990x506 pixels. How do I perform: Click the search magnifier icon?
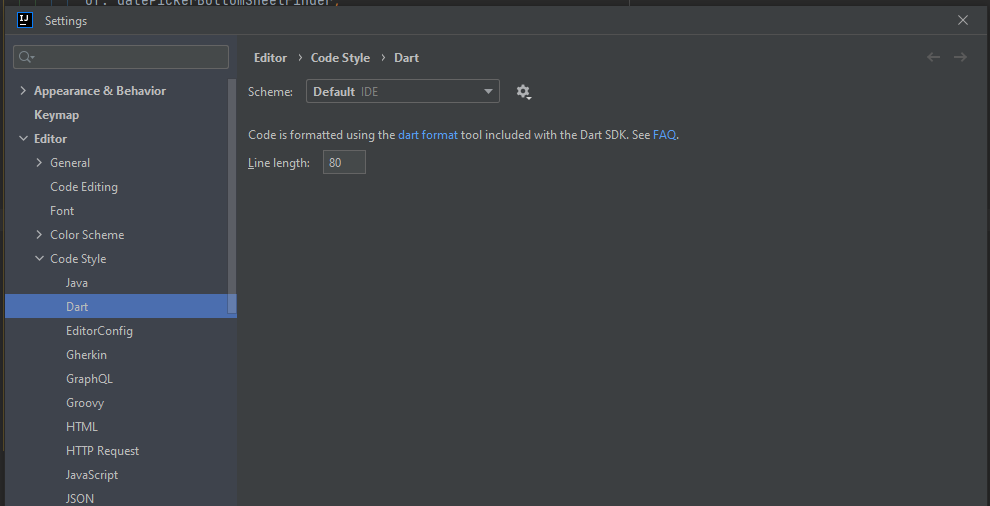pos(25,57)
